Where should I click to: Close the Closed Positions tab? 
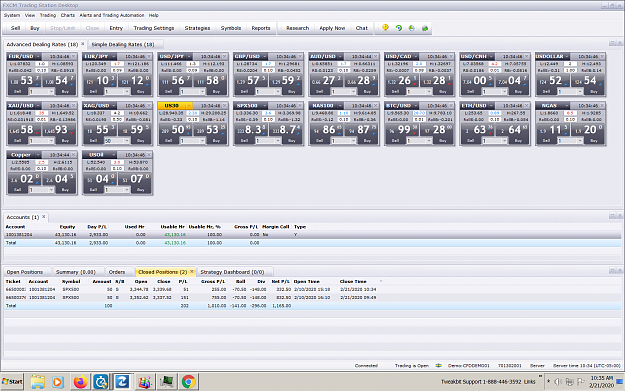pyautogui.click(x=192, y=272)
